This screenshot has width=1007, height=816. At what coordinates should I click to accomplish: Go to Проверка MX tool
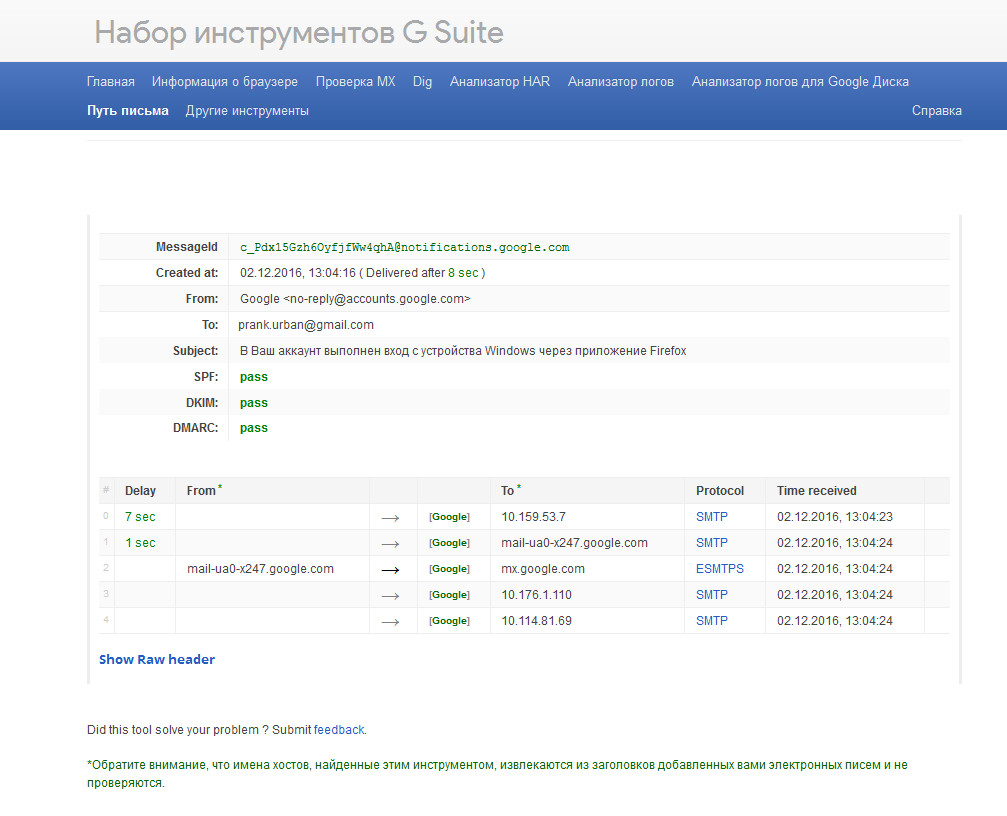click(355, 82)
